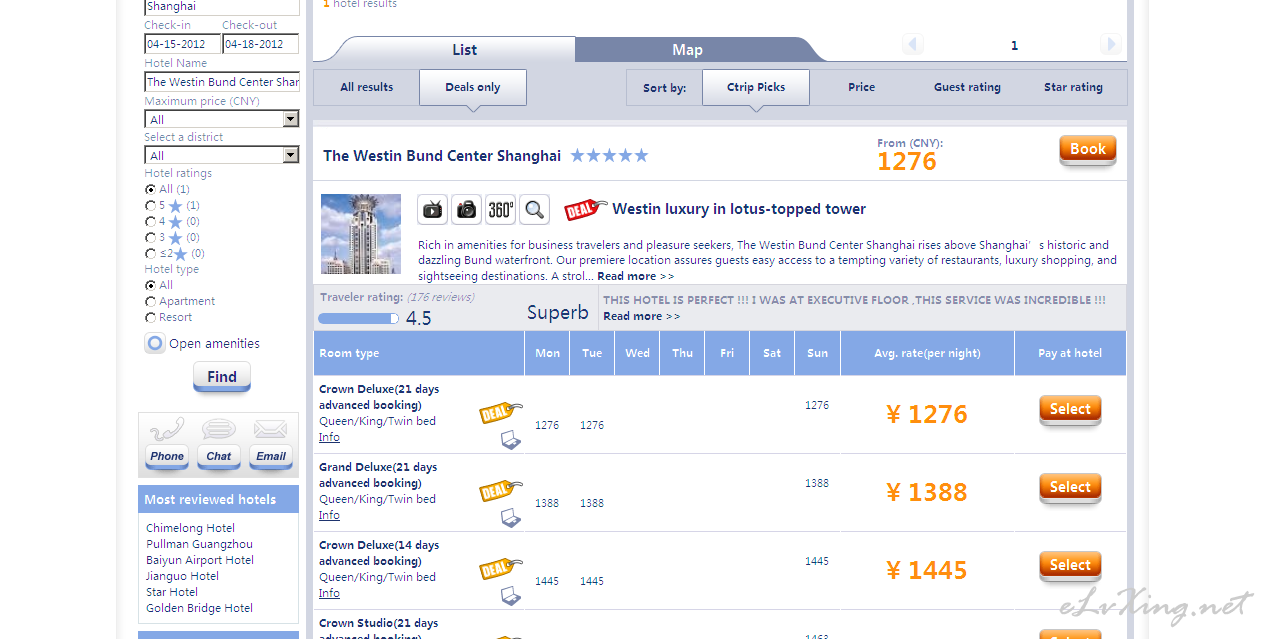Sort results by Star rating
Screen dimensions: 1264x639
click(x=1073, y=87)
